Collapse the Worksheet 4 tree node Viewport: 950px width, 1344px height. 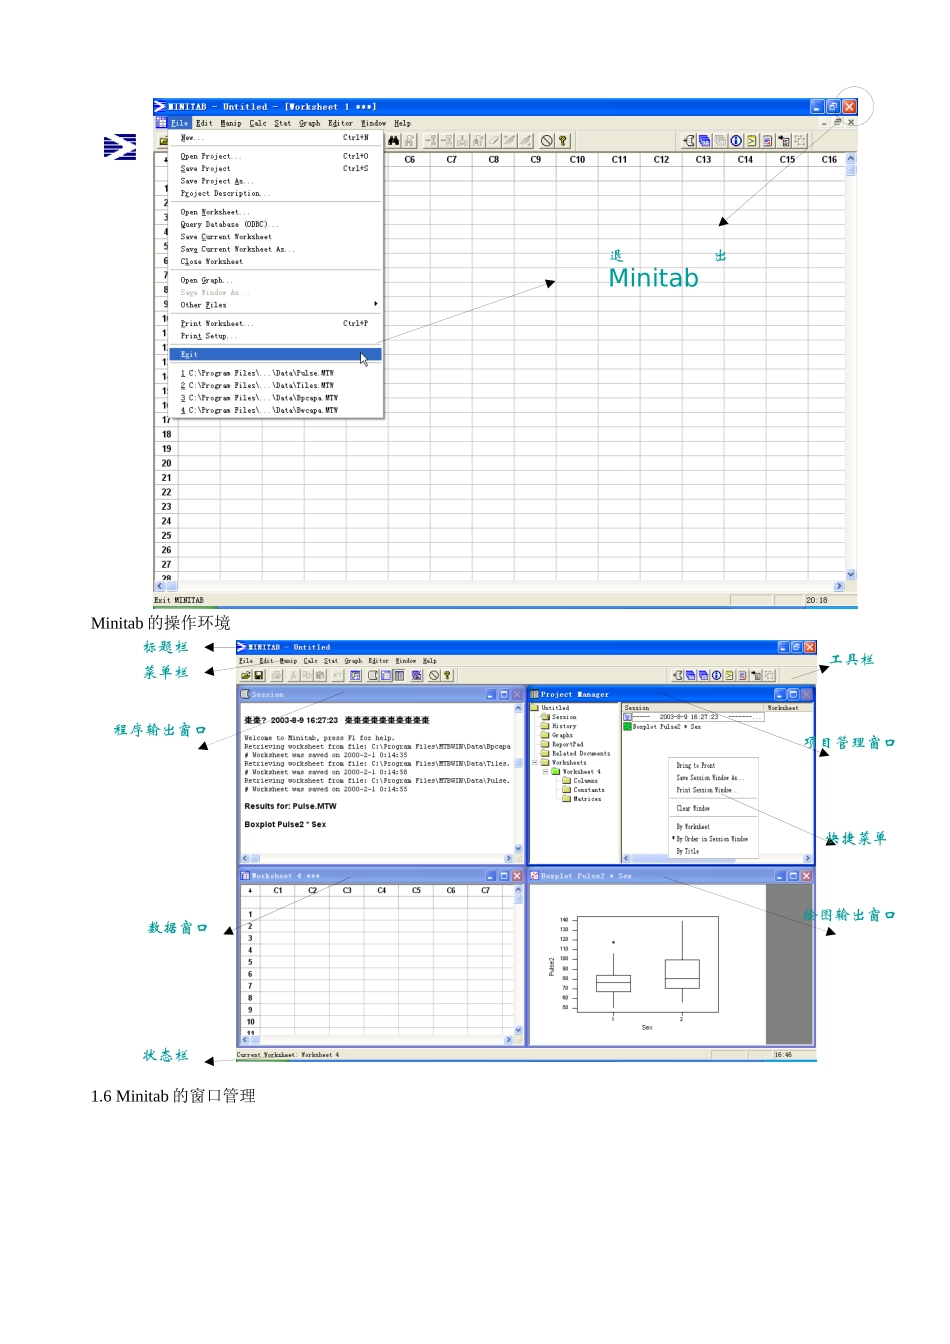(x=545, y=772)
